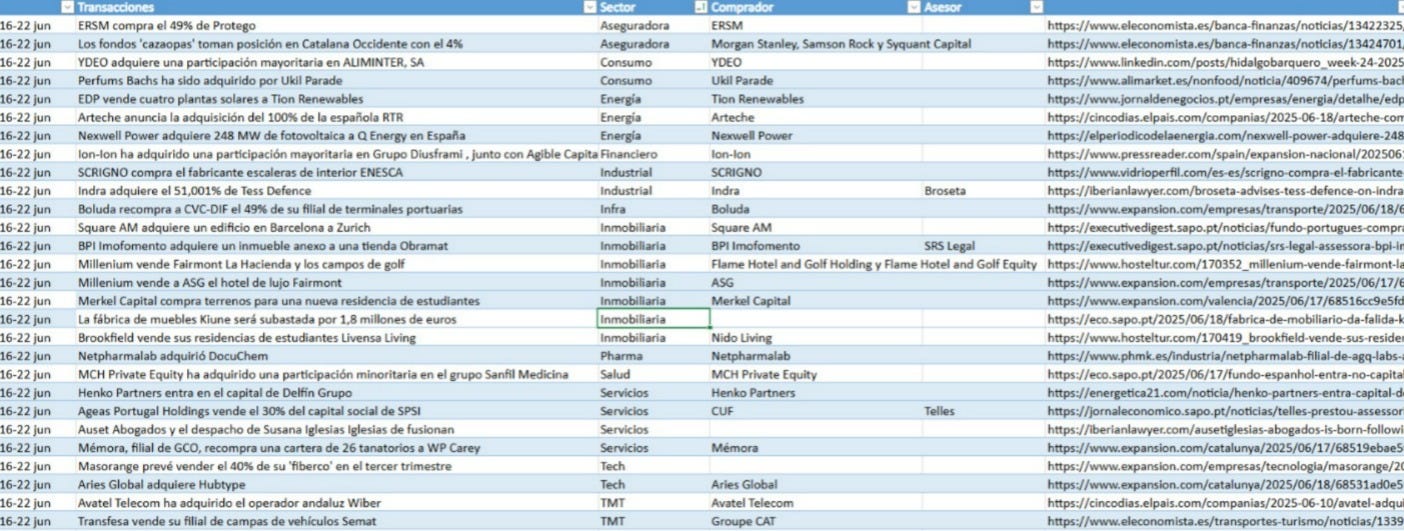Screen dimensions: 1404x531
Task: Select the 'Broseta' asesor cell
Action: click(x=982, y=191)
